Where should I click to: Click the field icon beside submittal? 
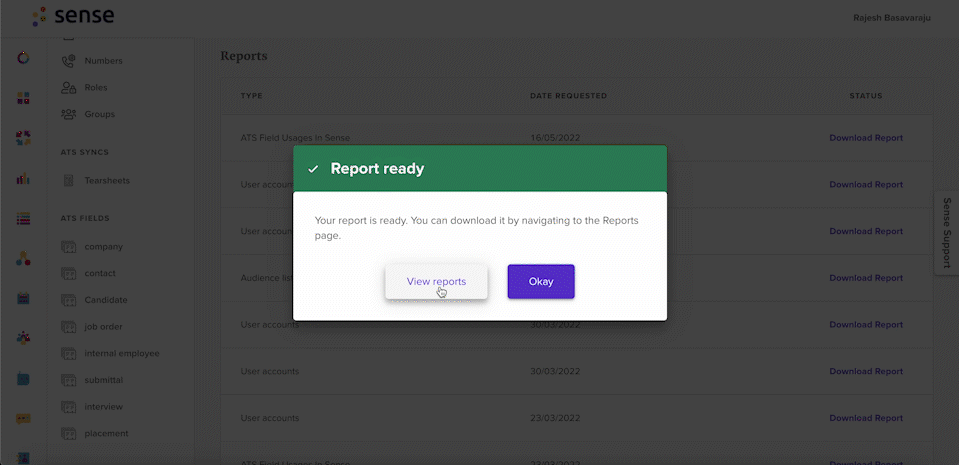(68, 380)
